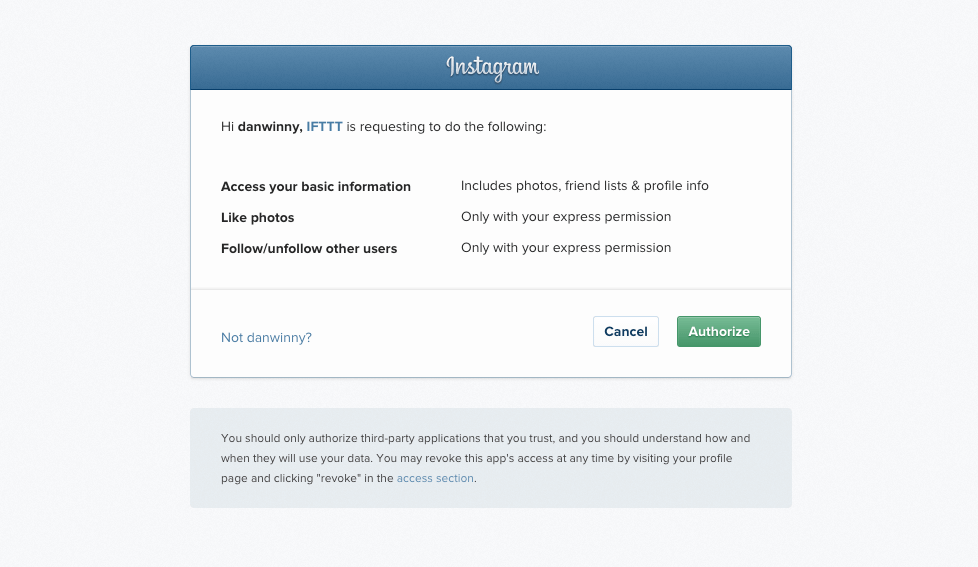This screenshot has width=978, height=567.
Task: Click the express permission text beside Like photos
Action: (x=566, y=217)
